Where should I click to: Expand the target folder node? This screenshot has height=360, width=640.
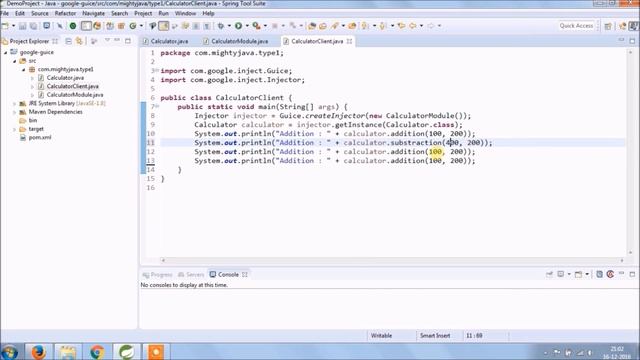15,129
